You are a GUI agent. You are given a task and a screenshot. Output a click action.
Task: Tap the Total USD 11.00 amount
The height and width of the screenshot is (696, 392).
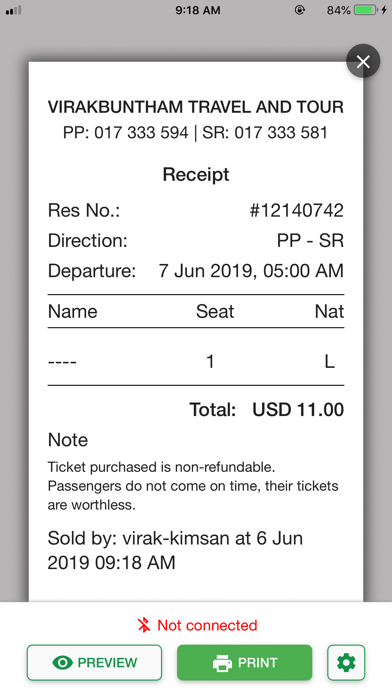tap(298, 410)
